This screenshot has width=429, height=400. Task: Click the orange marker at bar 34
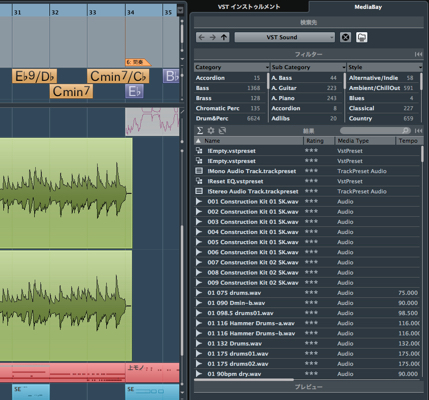coord(137,62)
